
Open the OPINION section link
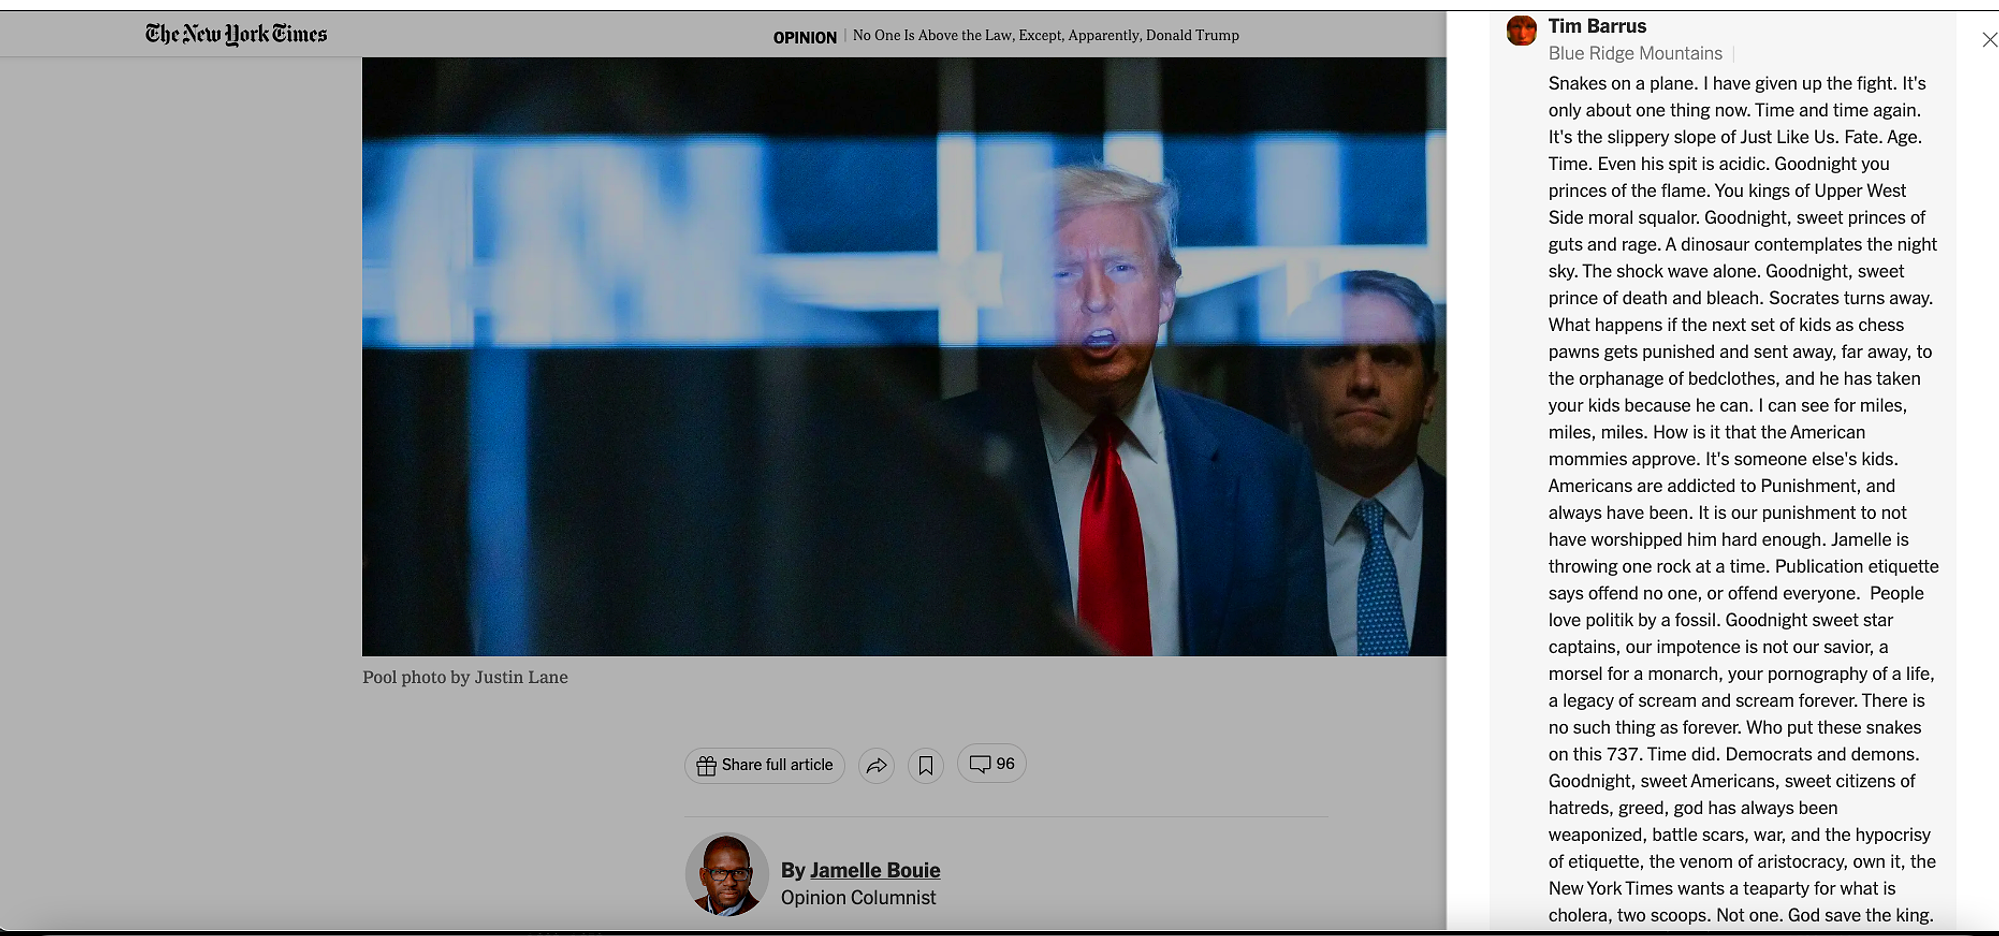tap(805, 37)
